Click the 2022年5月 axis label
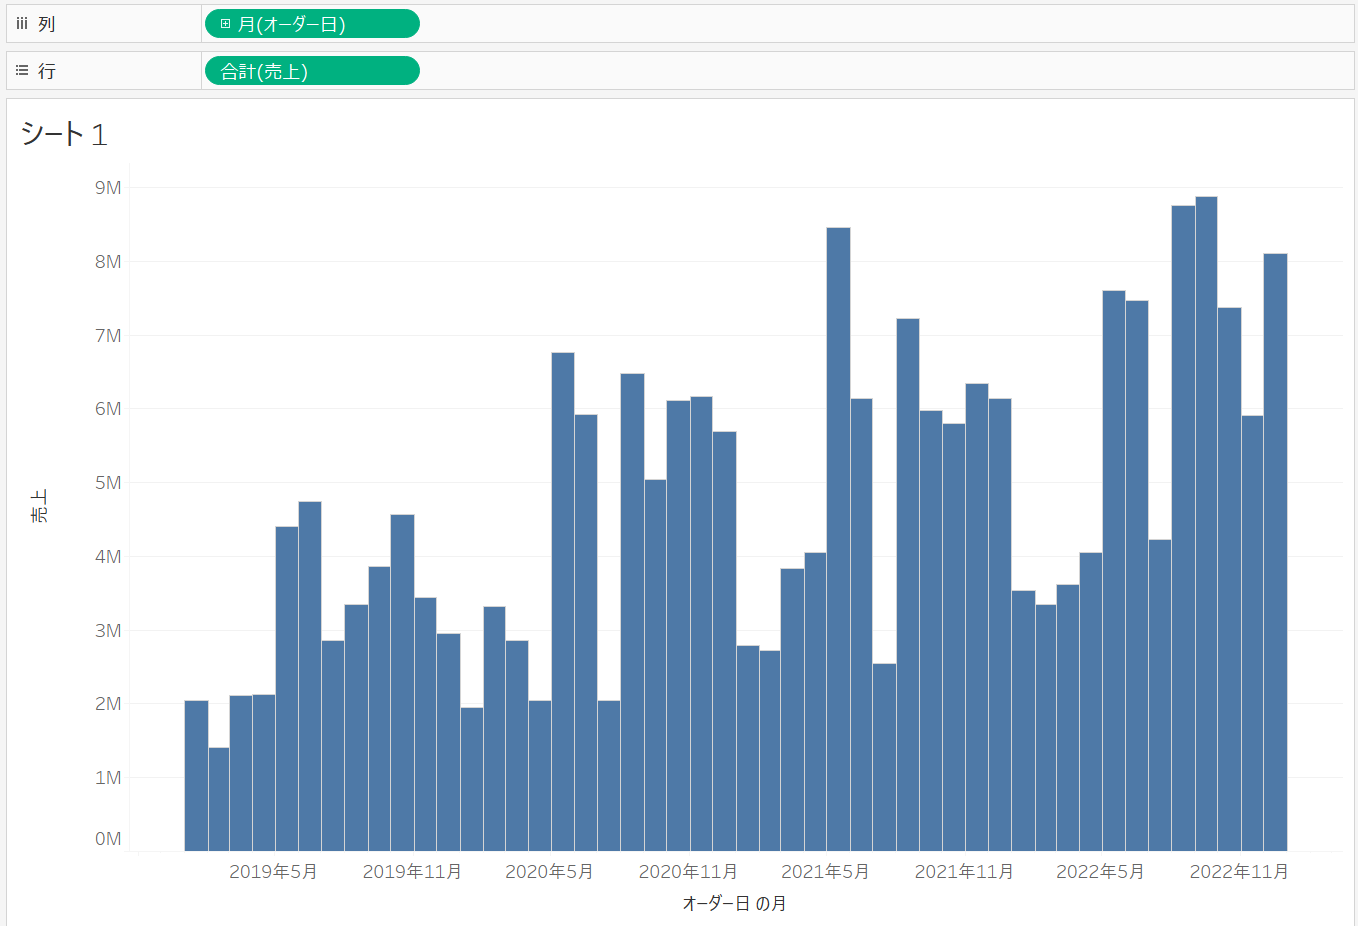Image resolution: width=1358 pixels, height=926 pixels. (x=1100, y=872)
